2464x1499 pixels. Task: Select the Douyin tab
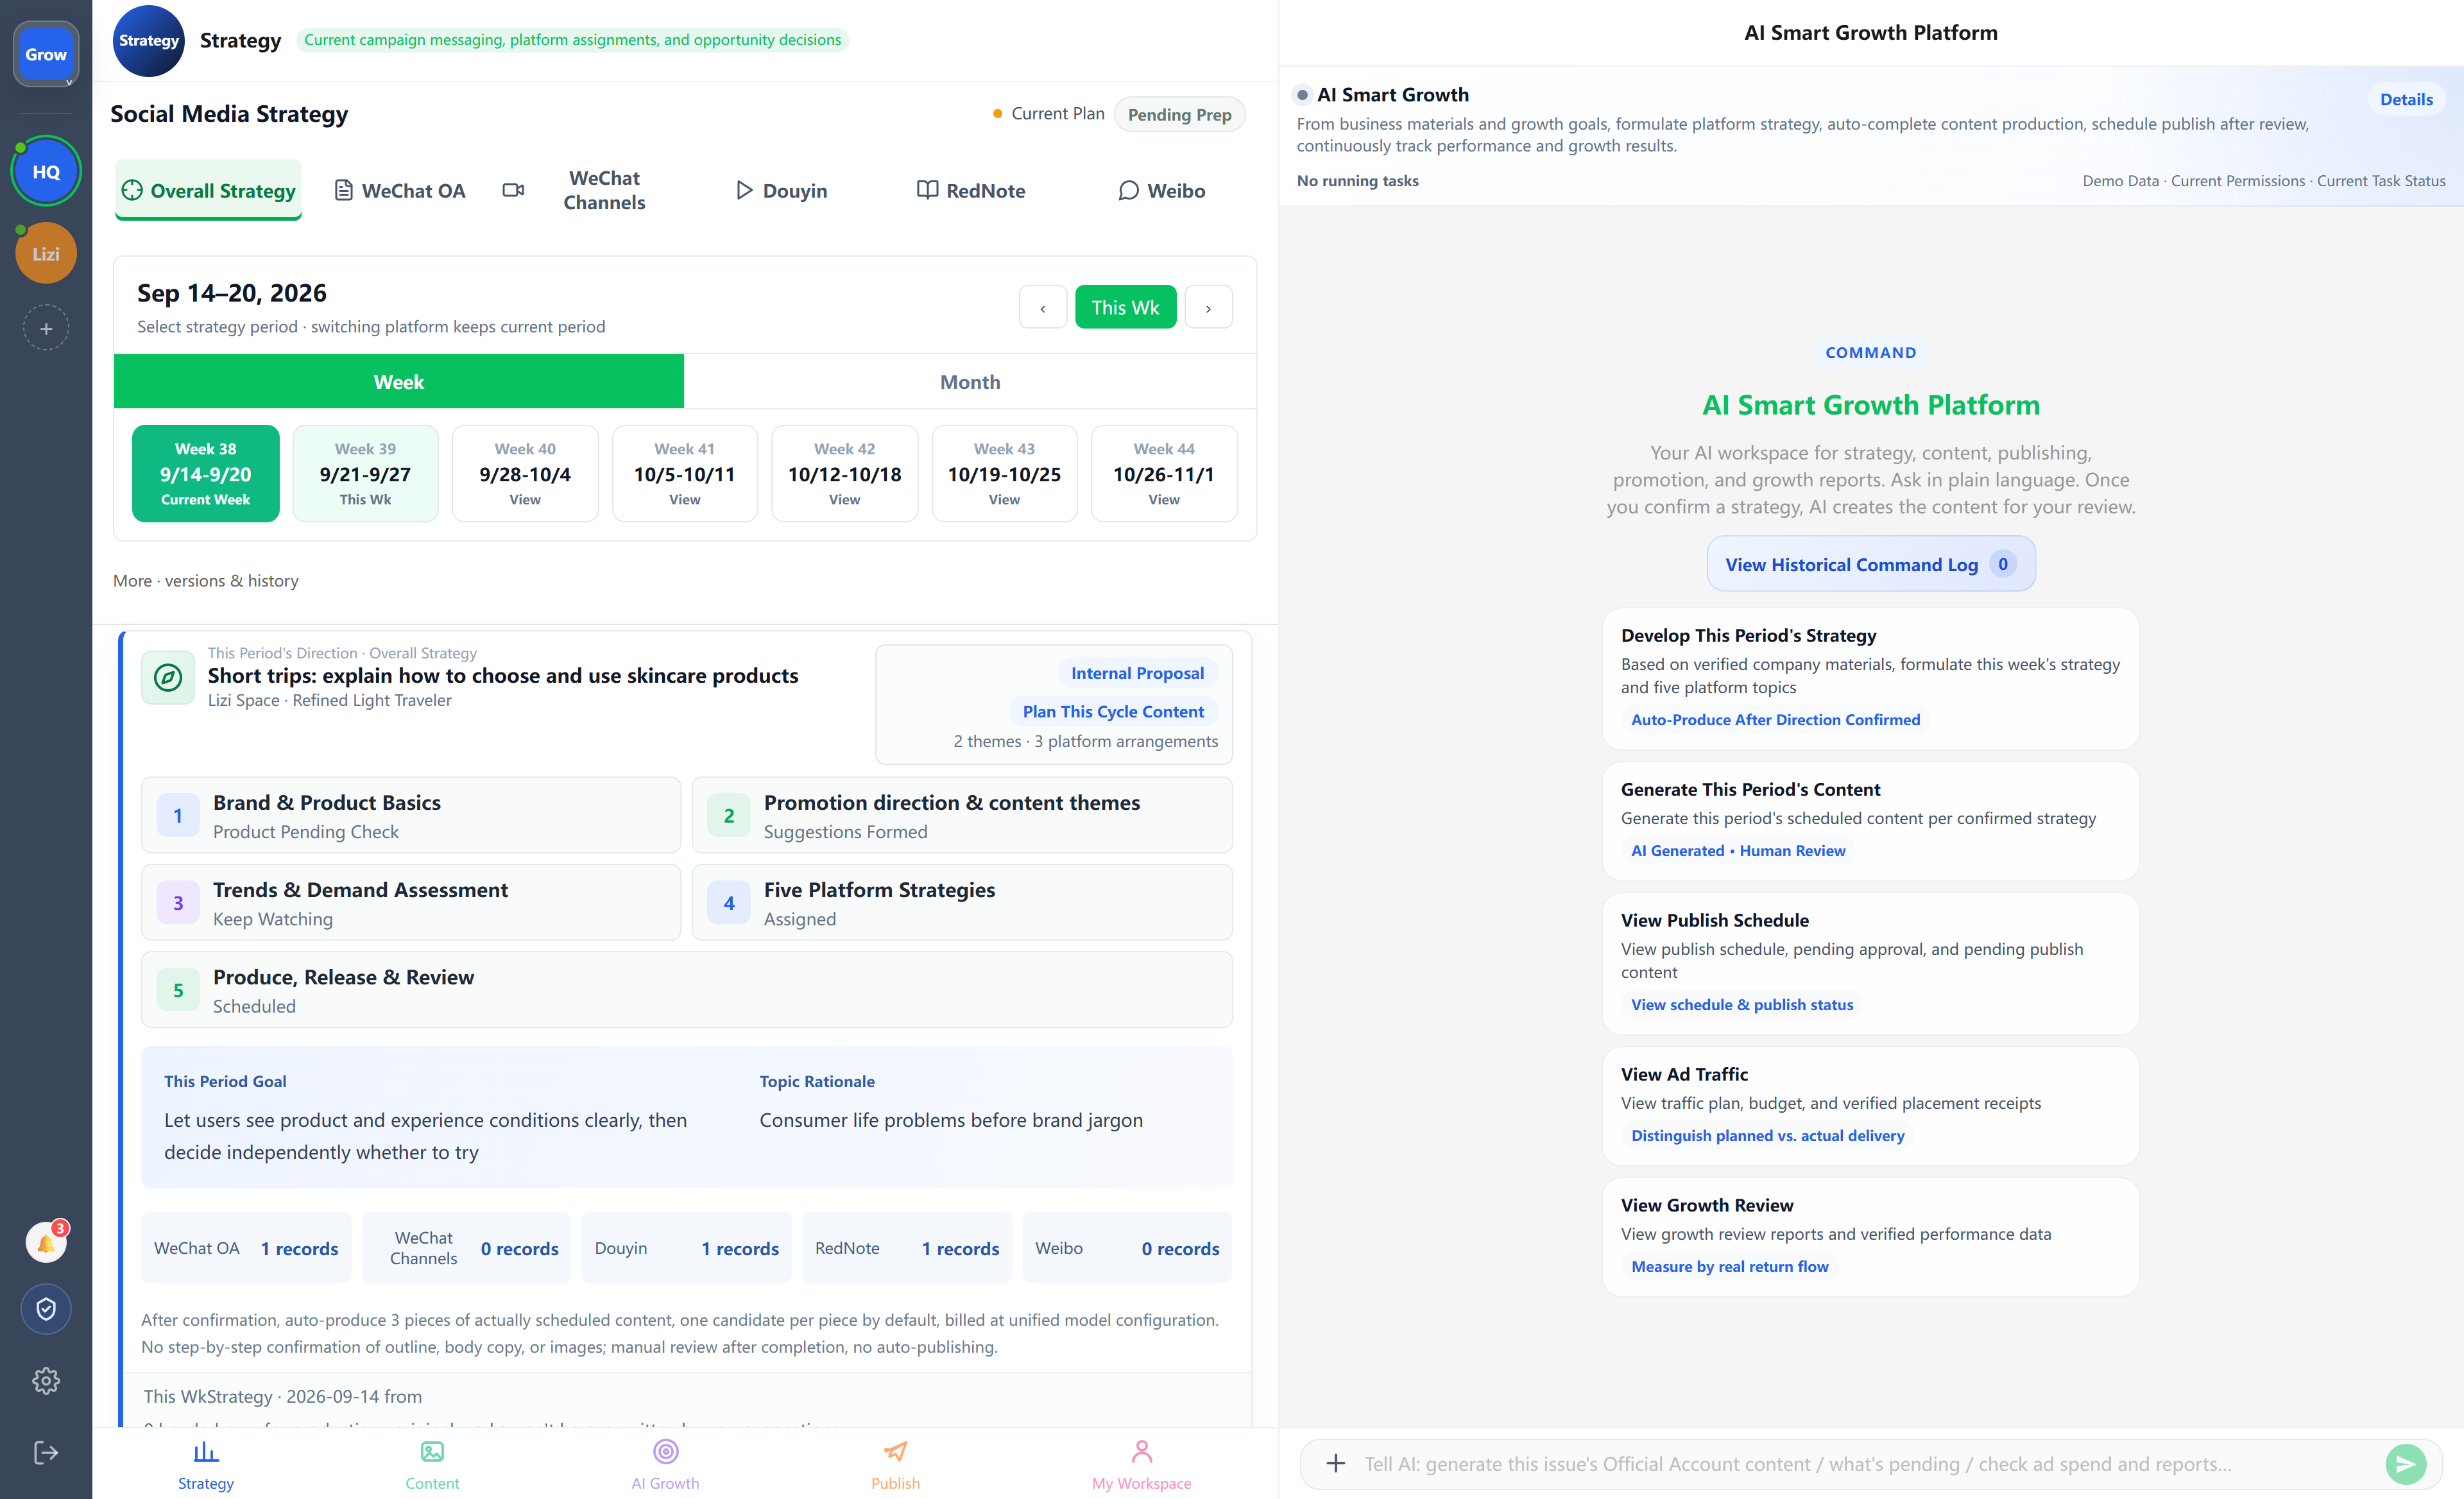tap(782, 190)
